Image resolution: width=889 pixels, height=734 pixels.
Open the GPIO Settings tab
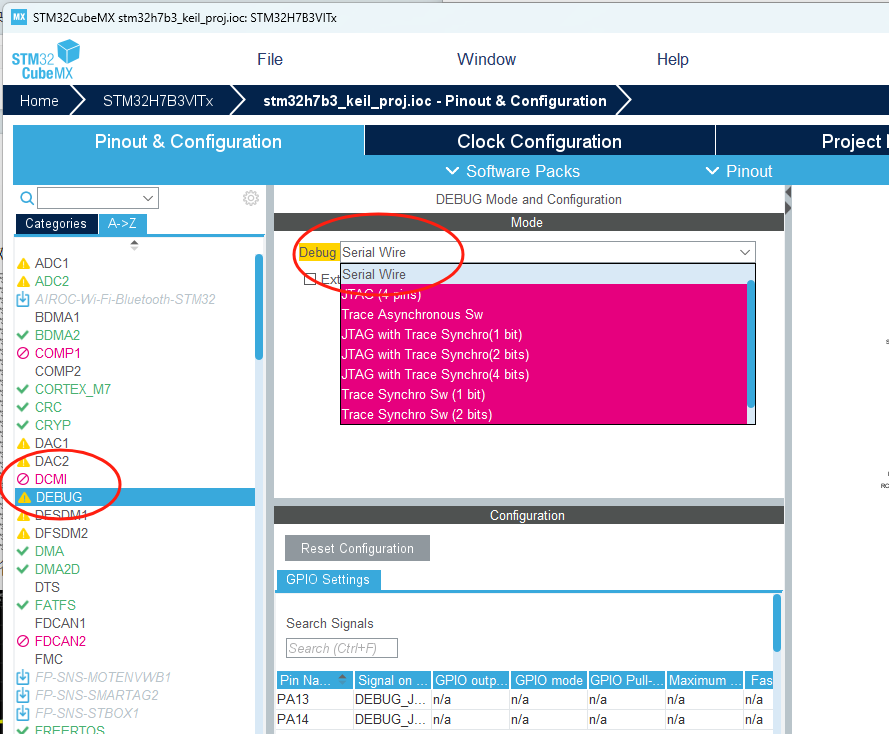pos(328,579)
